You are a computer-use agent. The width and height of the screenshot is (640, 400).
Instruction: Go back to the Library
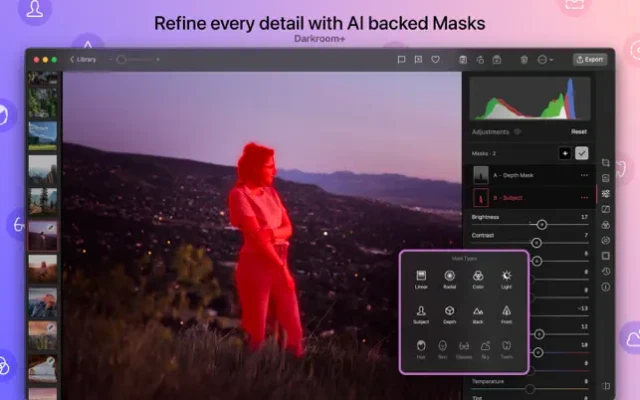pos(83,60)
